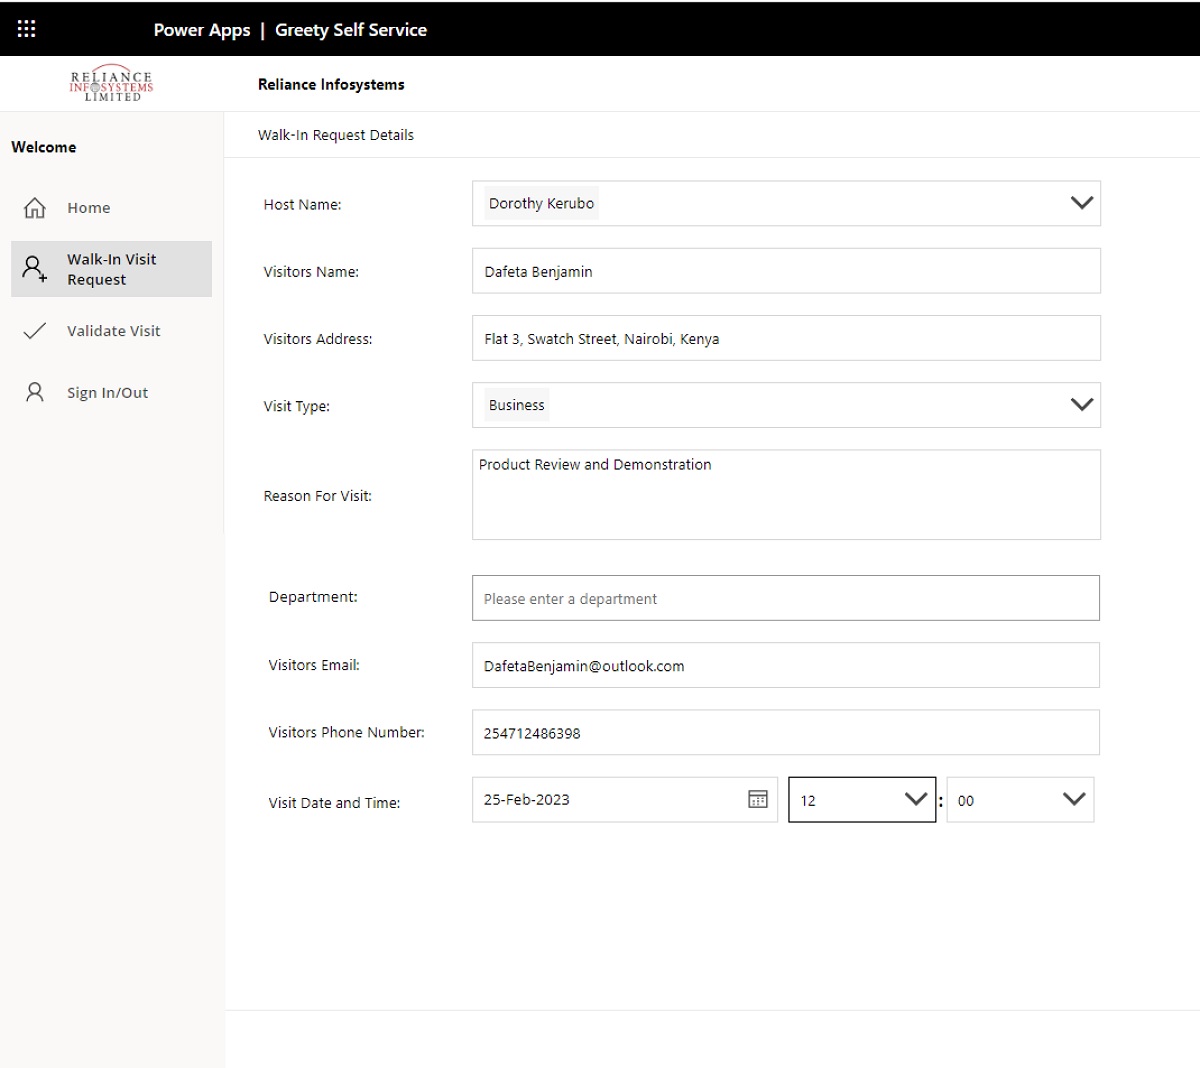Expand the Host Name dropdown
Screen dimensions: 1200x1068
click(x=1081, y=203)
